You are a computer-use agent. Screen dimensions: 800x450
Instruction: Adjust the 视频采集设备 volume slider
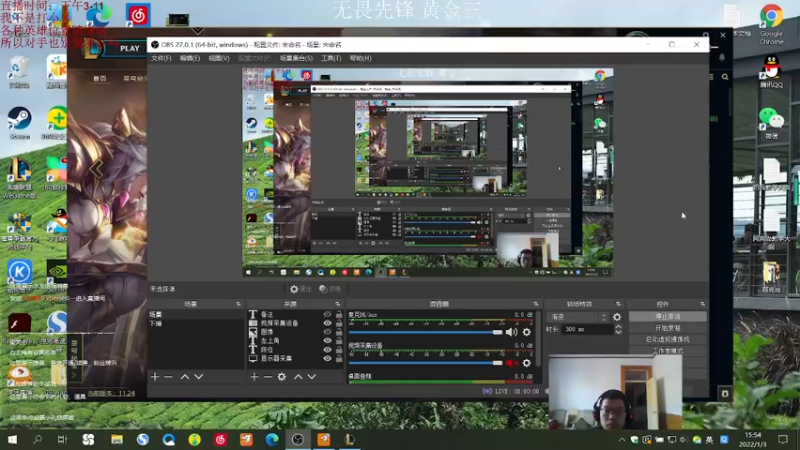pyautogui.click(x=426, y=363)
